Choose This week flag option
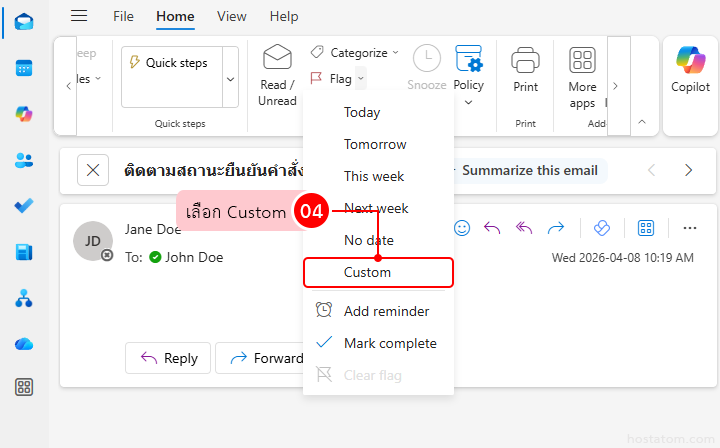The height and width of the screenshot is (448, 720). pos(378,176)
